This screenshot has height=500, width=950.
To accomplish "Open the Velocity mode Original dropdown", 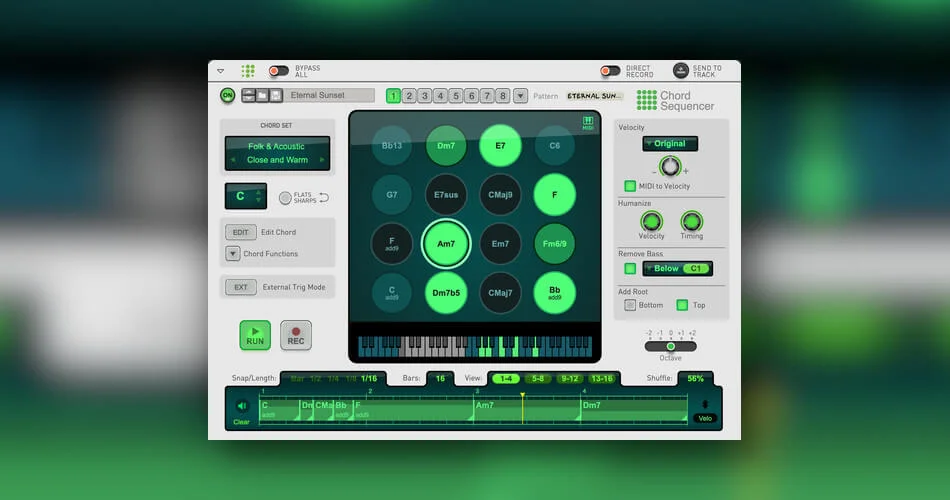I will pos(670,144).
